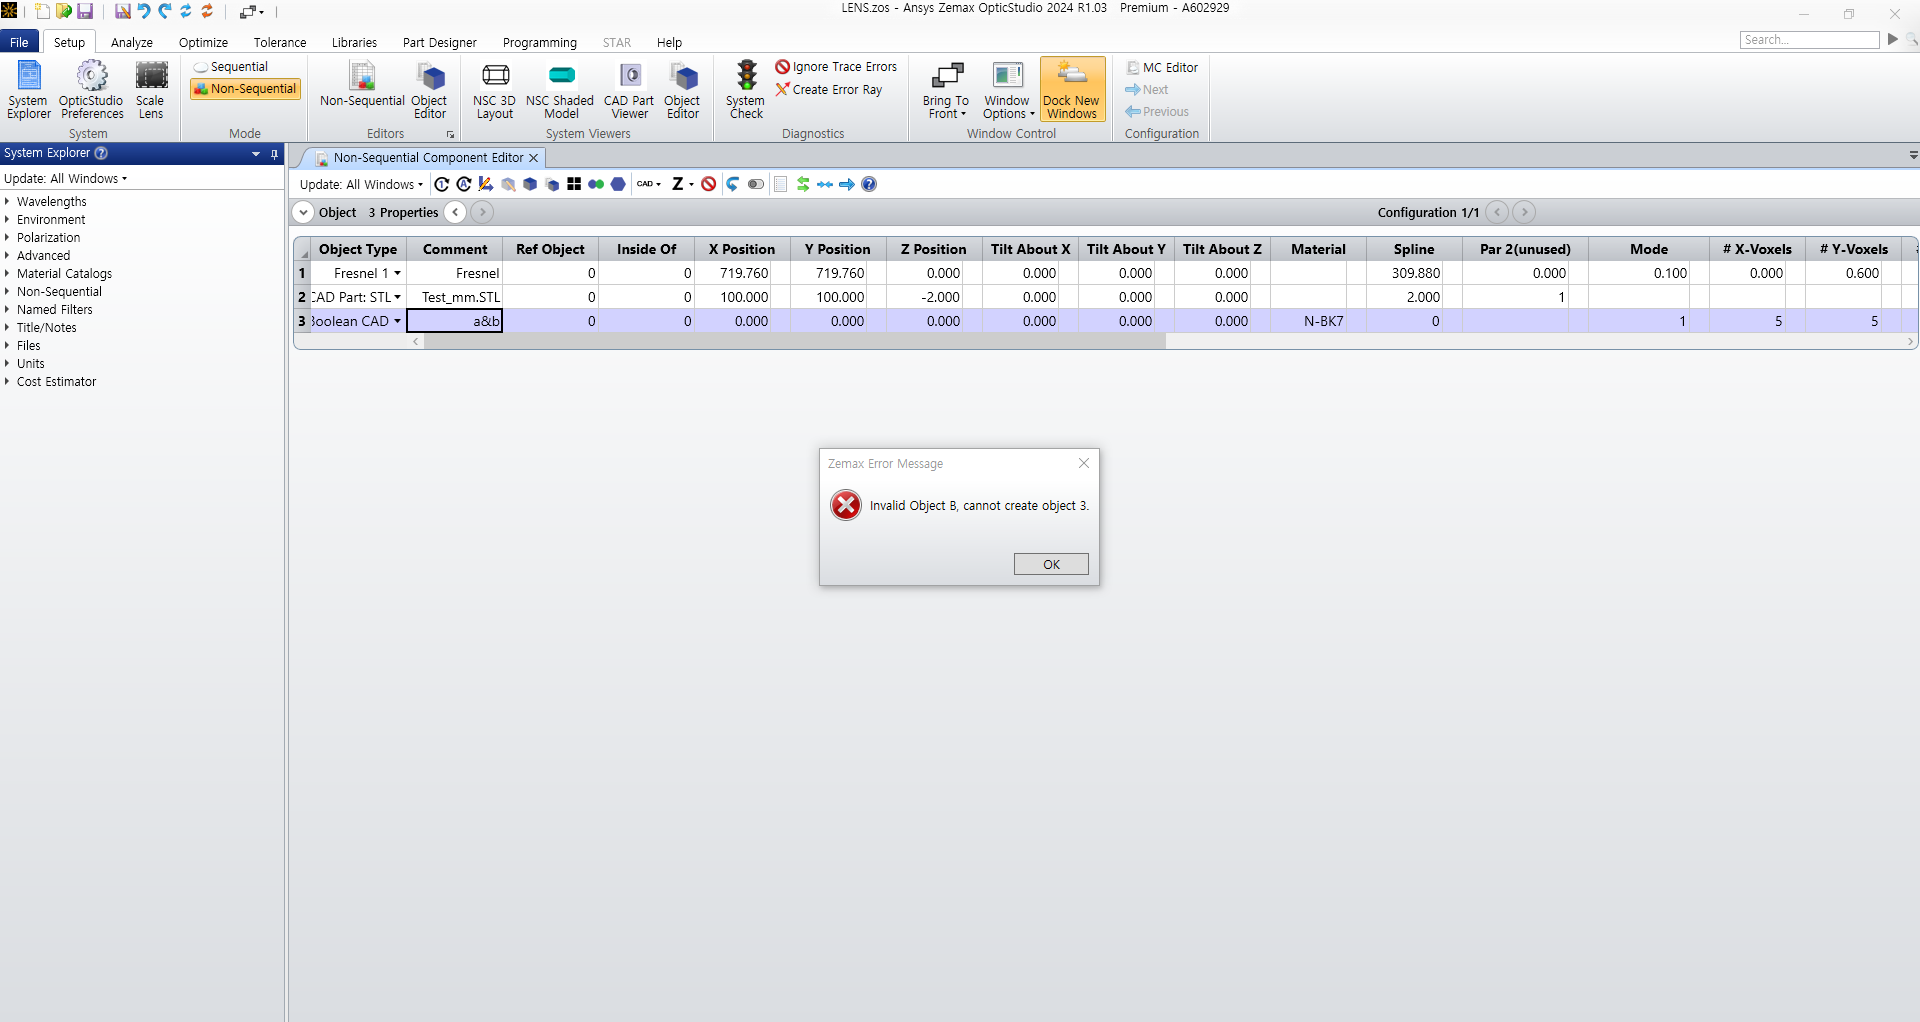The width and height of the screenshot is (1920, 1022).
Task: Click Create Error Ray
Action: [829, 89]
